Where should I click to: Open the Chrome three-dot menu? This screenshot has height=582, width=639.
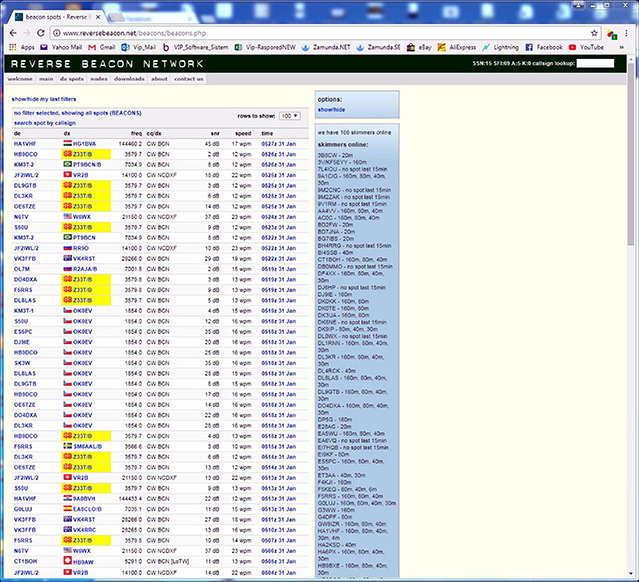click(x=629, y=33)
